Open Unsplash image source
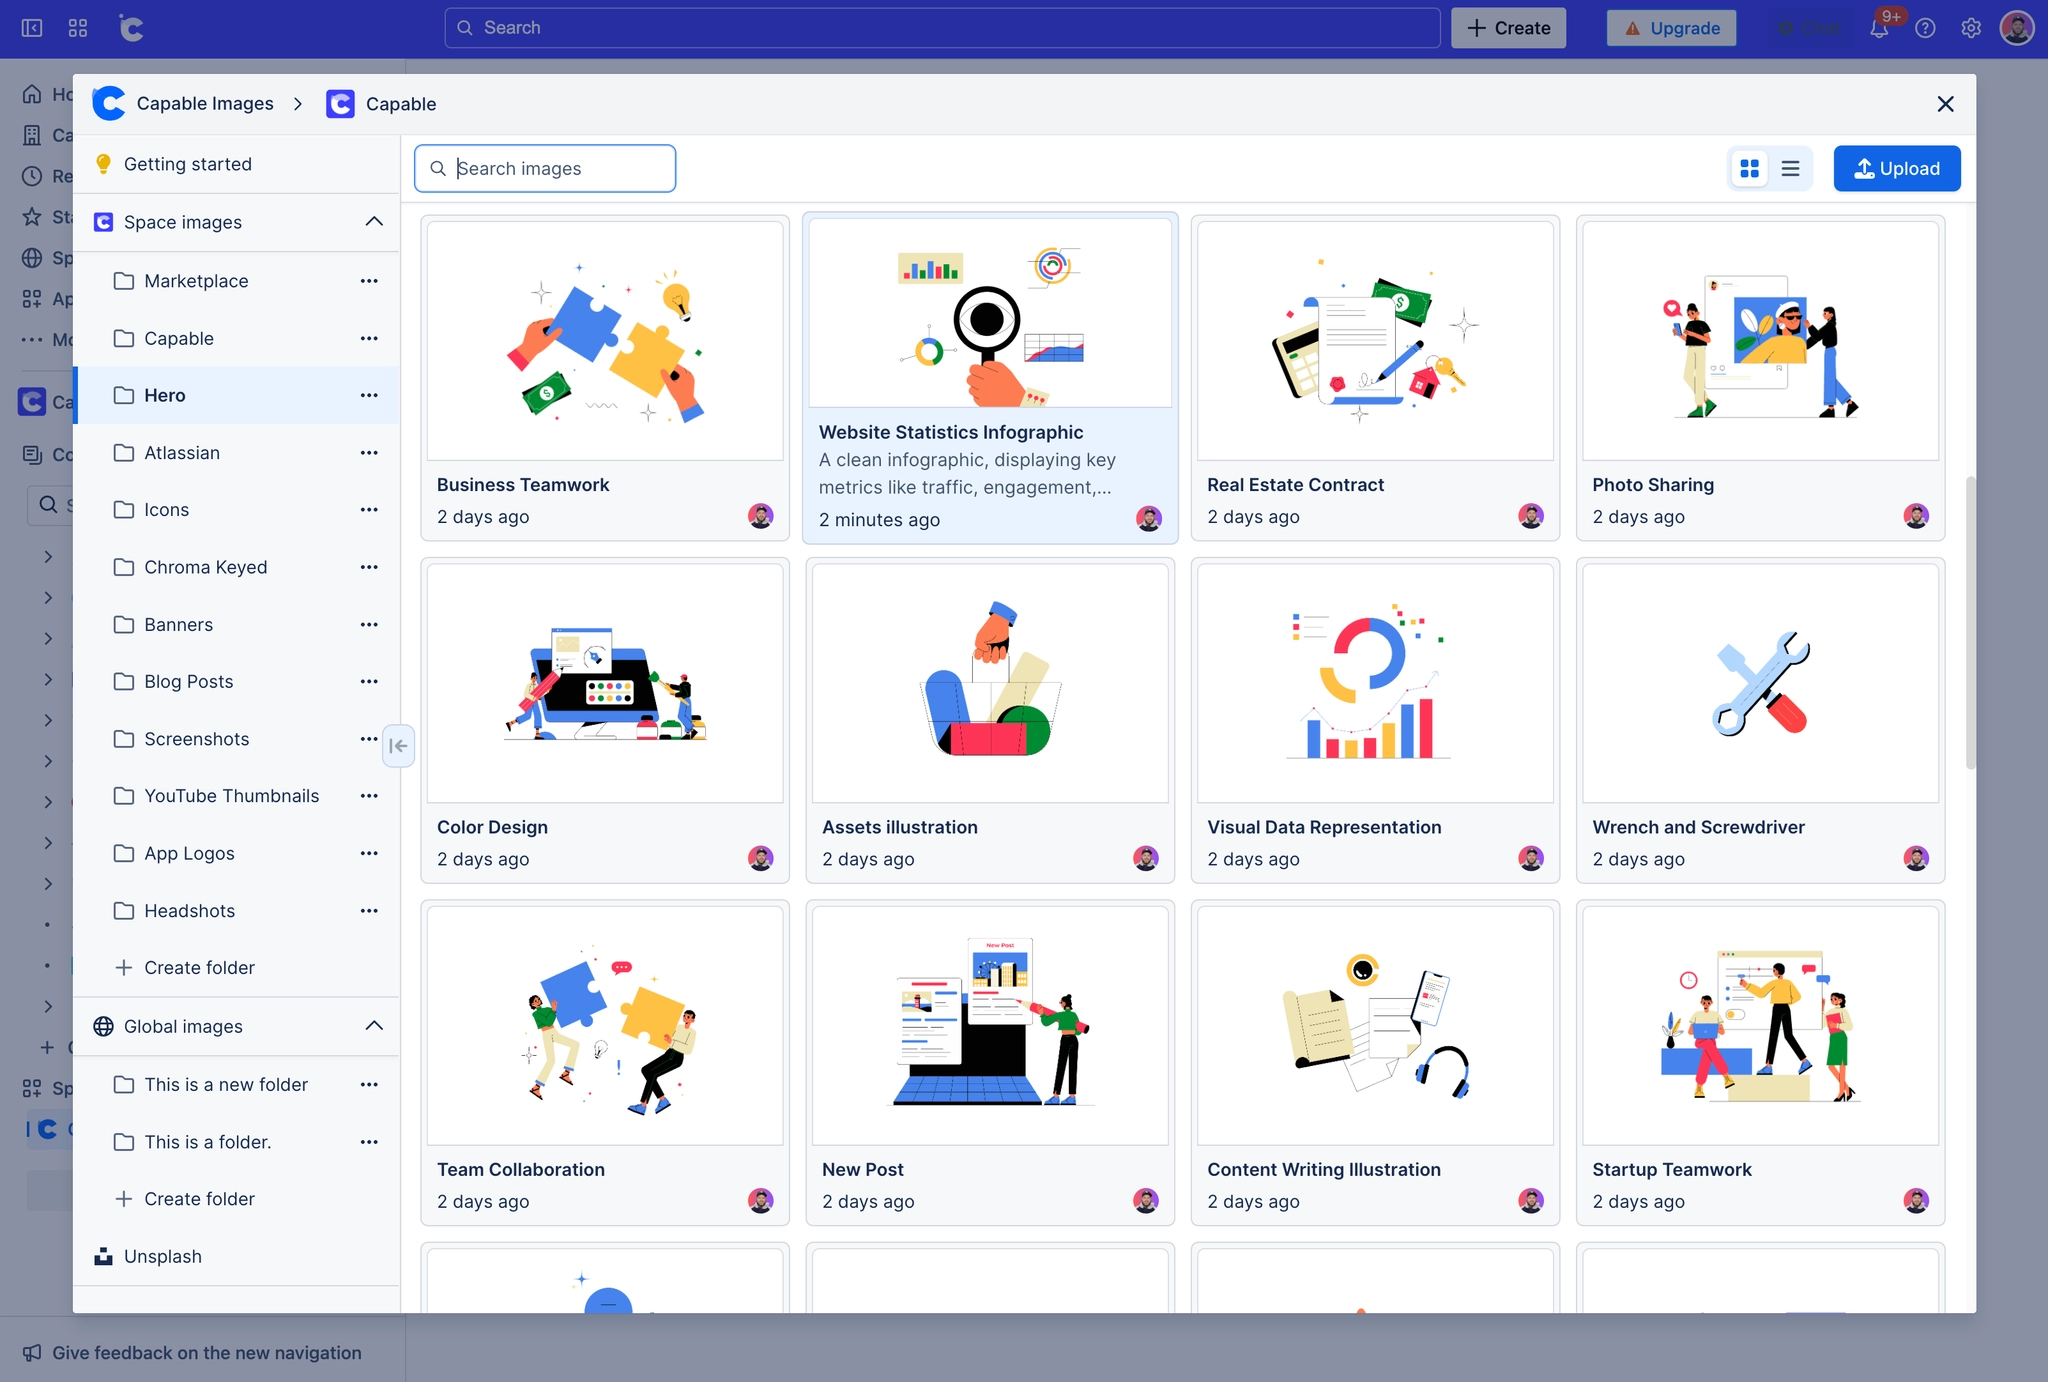Screen dimensions: 2048x1382 pos(162,1256)
